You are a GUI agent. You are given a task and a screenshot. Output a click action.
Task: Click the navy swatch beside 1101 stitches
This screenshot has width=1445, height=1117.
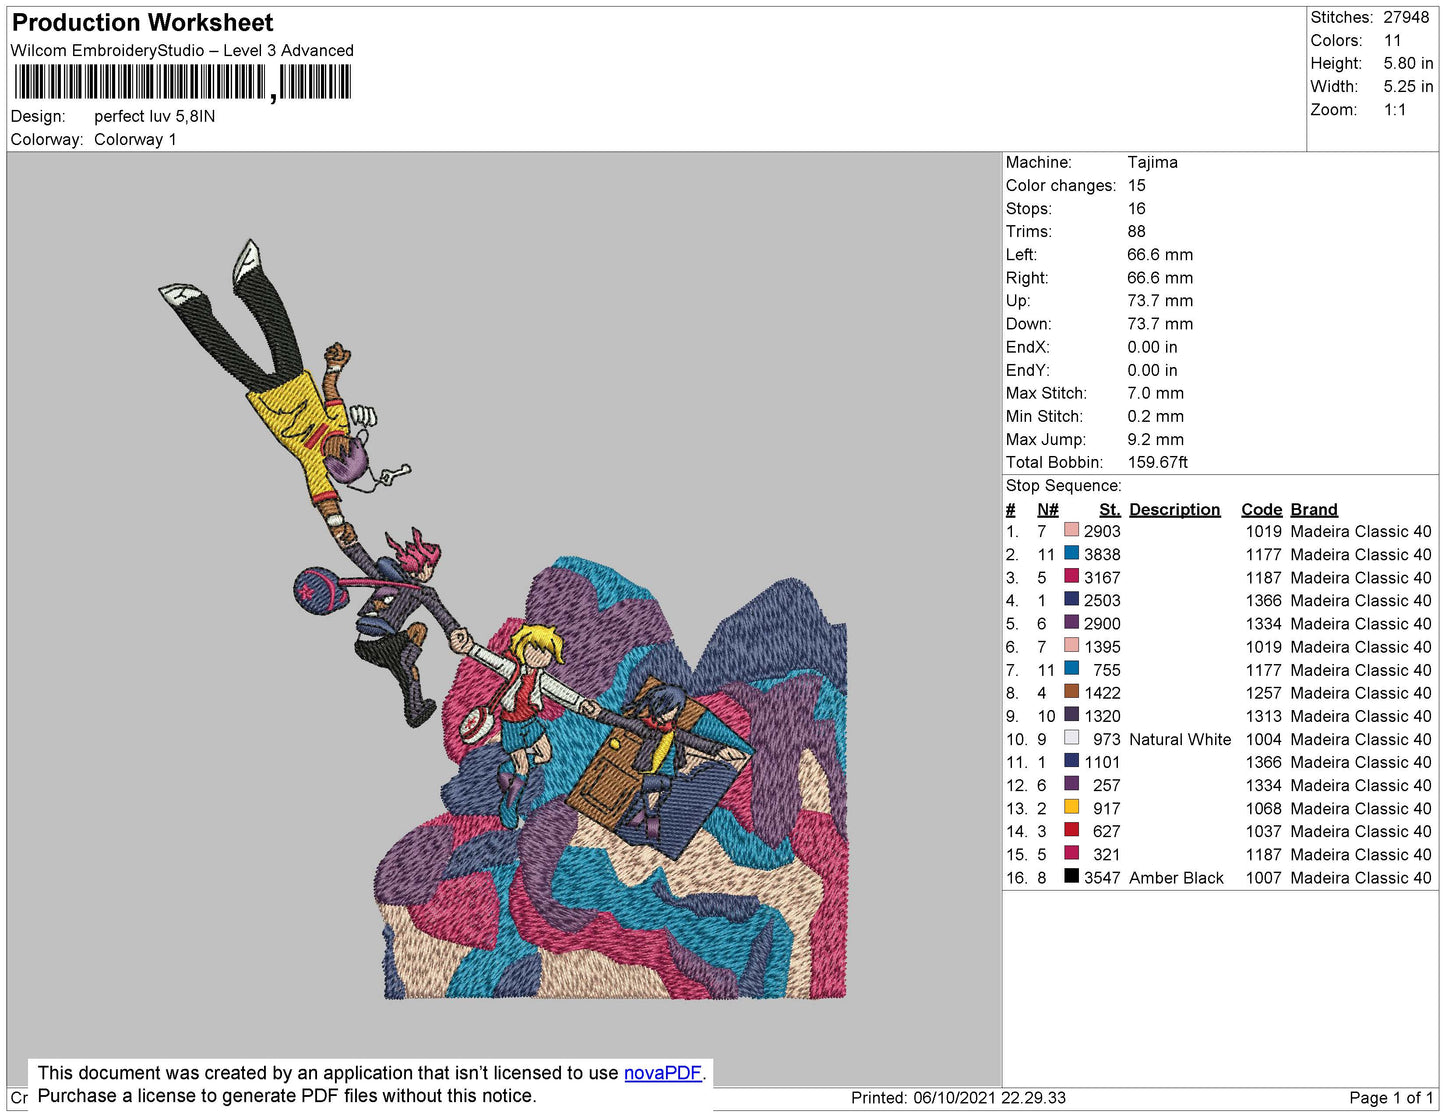1071,761
